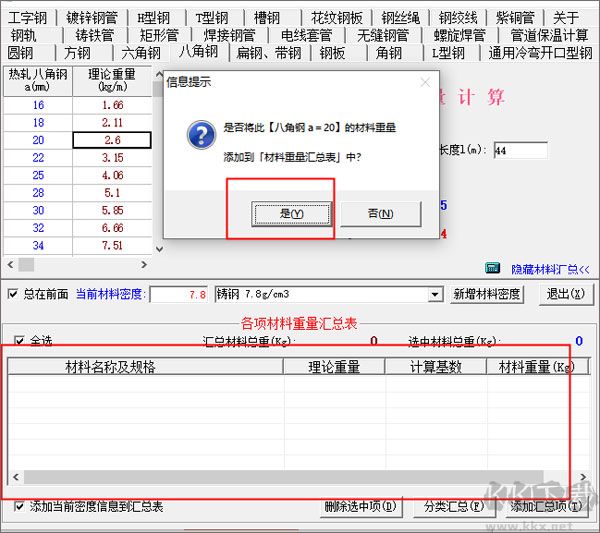
Task: Switch to the 钢轨 tab
Action: click(x=24, y=36)
